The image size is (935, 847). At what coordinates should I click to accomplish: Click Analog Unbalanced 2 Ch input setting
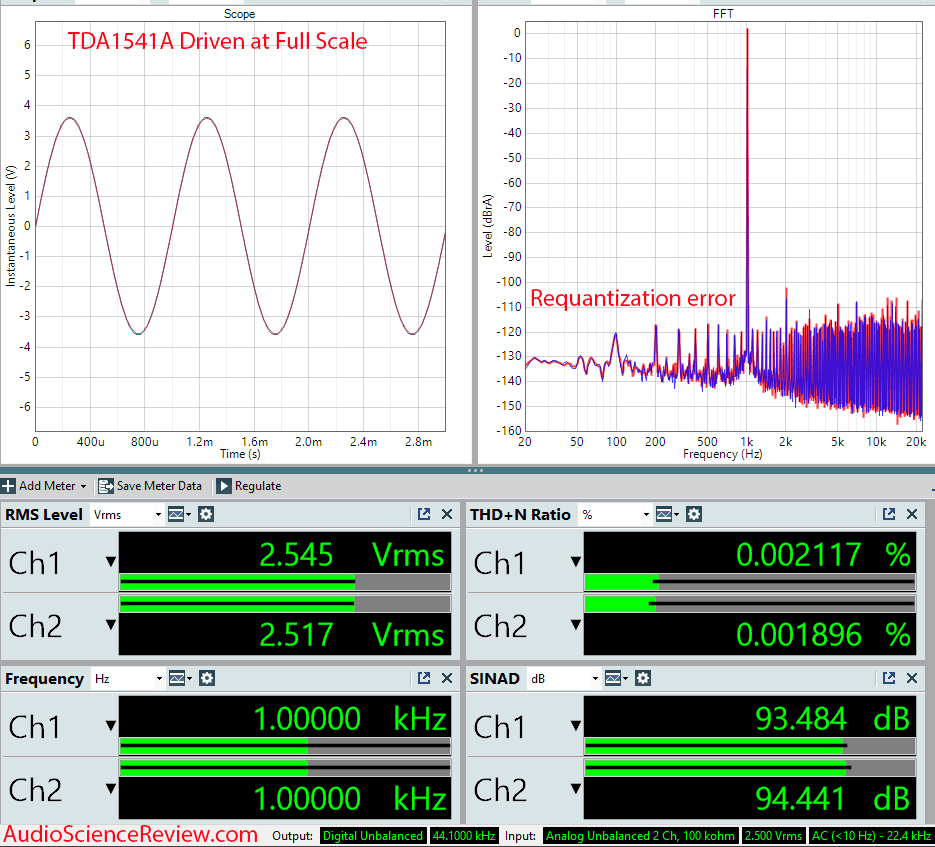(640, 836)
